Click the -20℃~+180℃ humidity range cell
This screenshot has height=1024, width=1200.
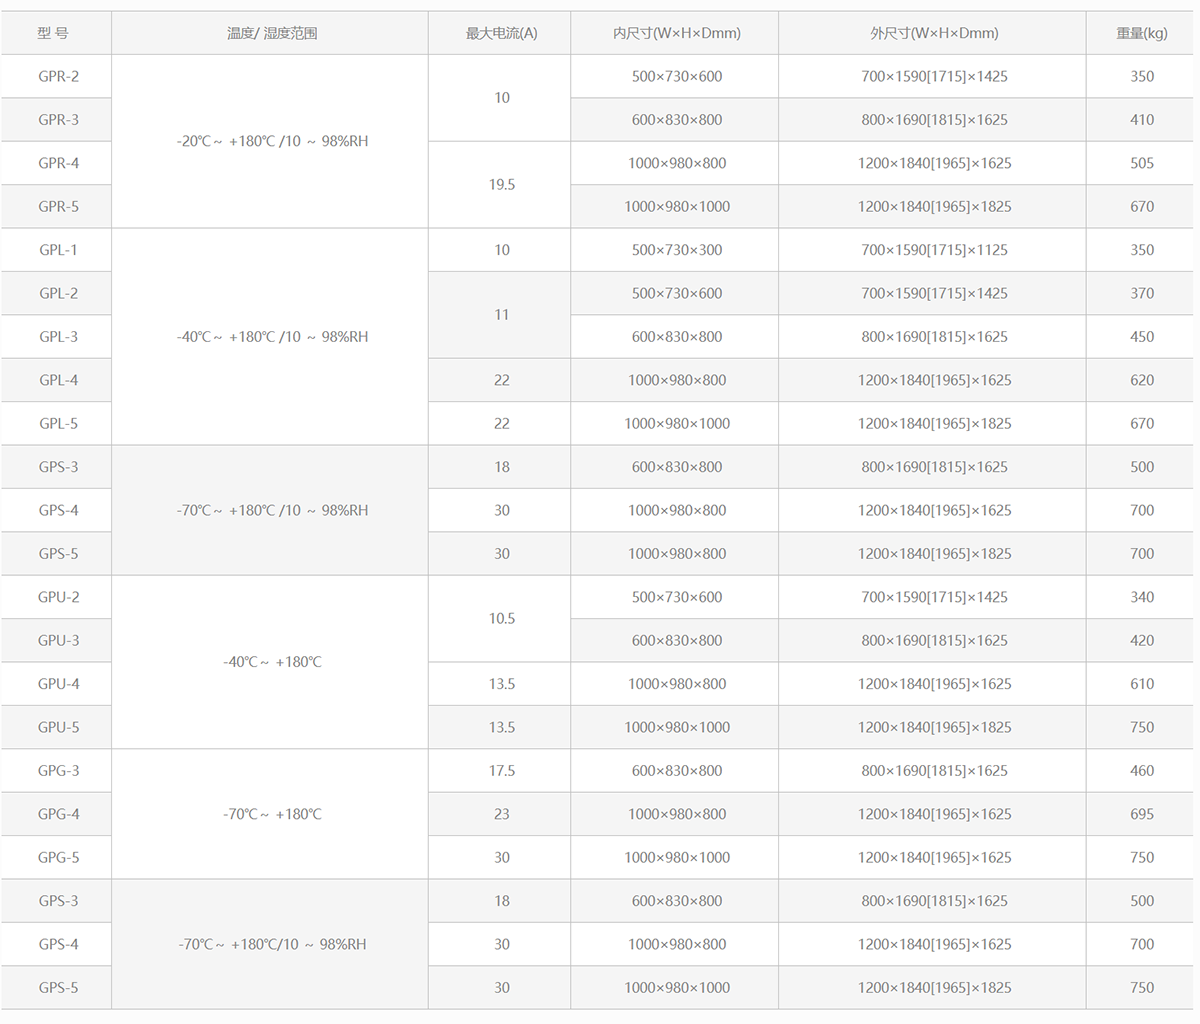coord(272,141)
